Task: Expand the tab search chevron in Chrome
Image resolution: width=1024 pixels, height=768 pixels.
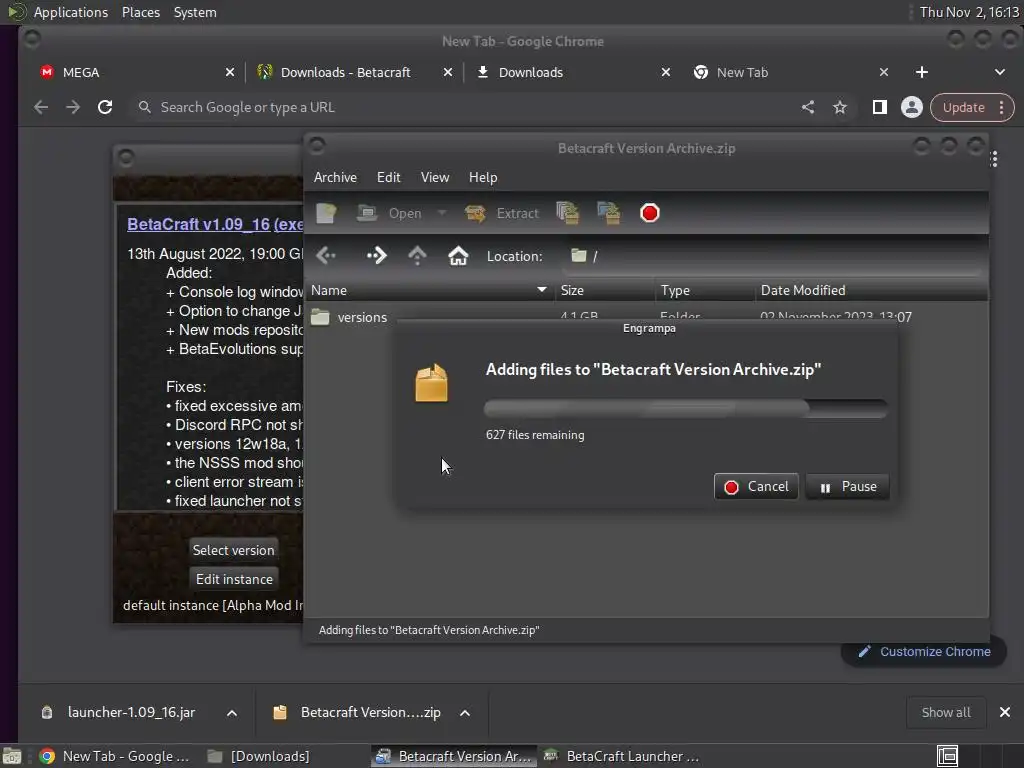Action: pyautogui.click(x=1000, y=72)
